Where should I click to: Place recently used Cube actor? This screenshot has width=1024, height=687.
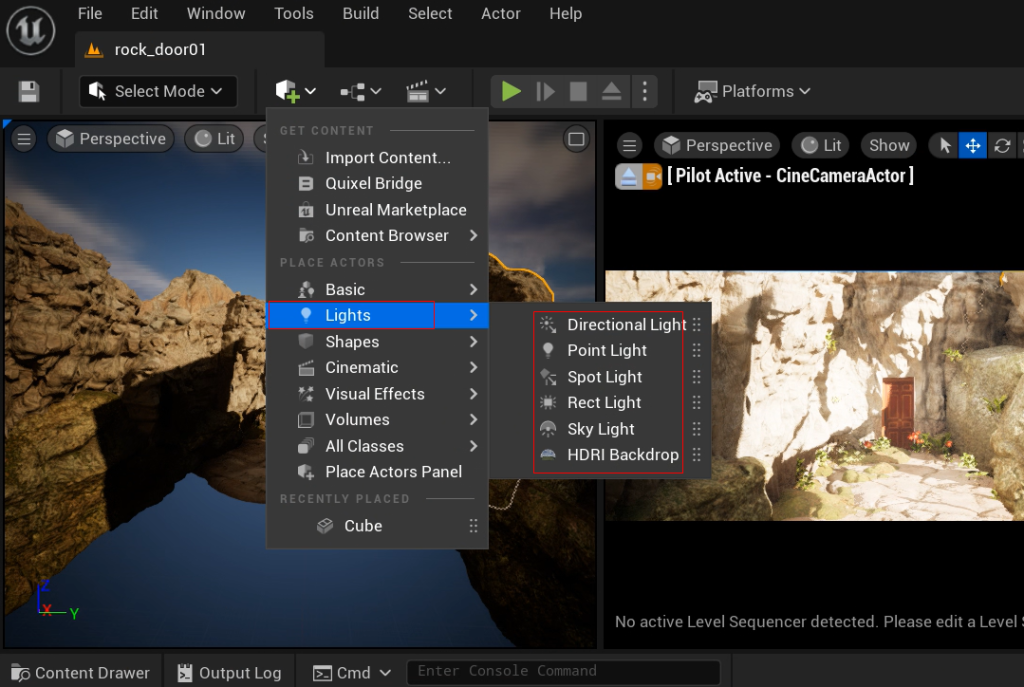tap(377, 526)
